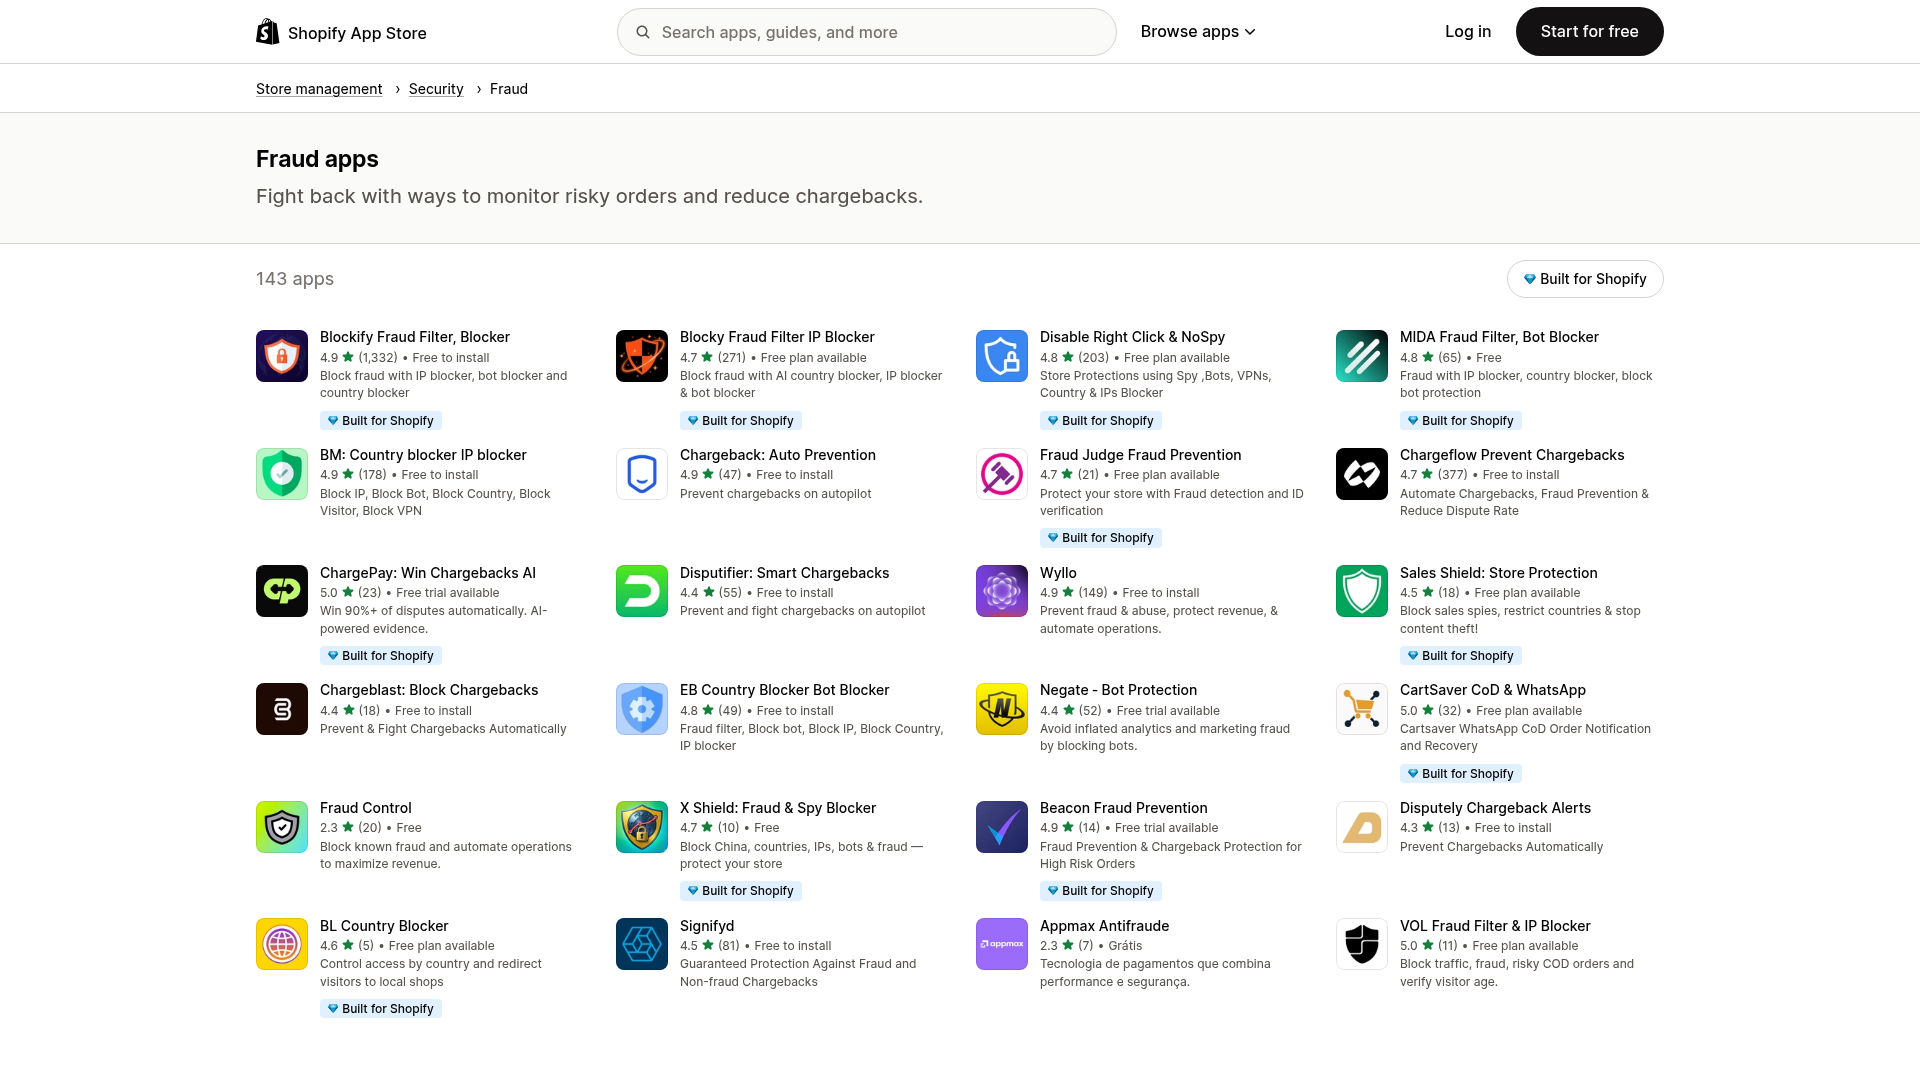
Task: Click 'Prevent Chargebacks Automatically' under Disputely
Action: (x=1501, y=847)
